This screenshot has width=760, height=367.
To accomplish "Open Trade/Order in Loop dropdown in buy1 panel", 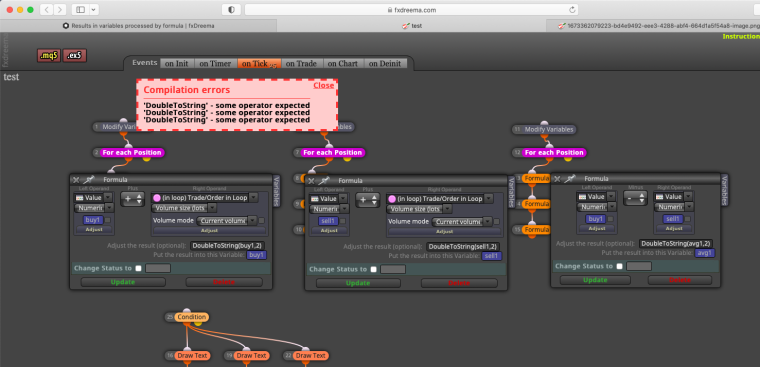I will 205,198.
